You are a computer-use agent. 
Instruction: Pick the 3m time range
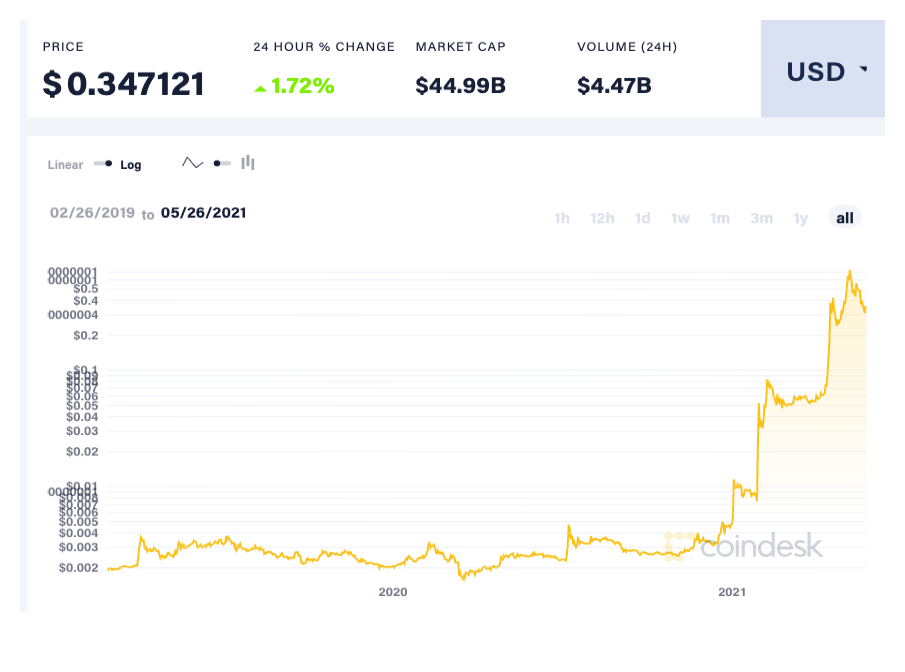click(761, 218)
